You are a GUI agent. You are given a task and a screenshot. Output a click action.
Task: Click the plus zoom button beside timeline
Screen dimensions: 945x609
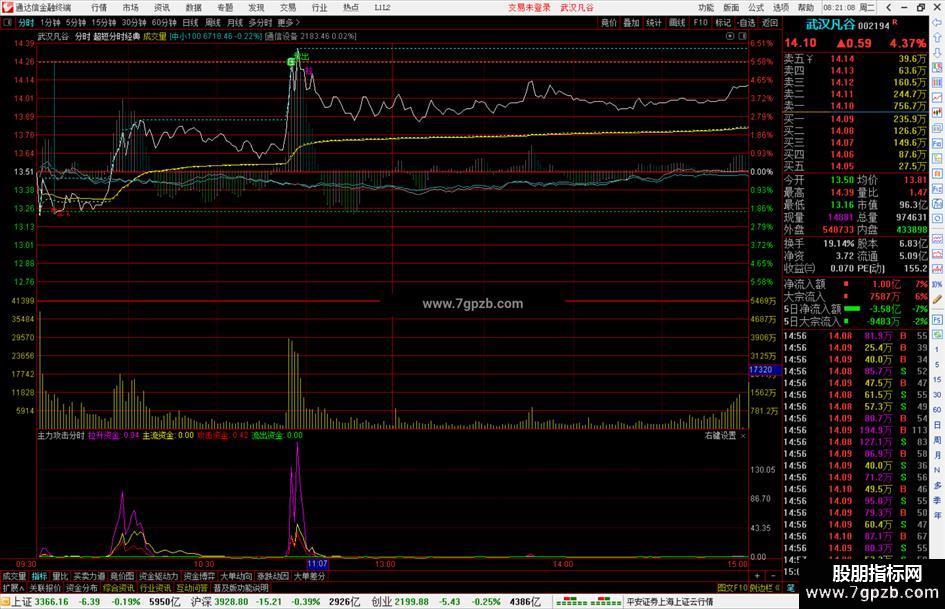coord(758,576)
